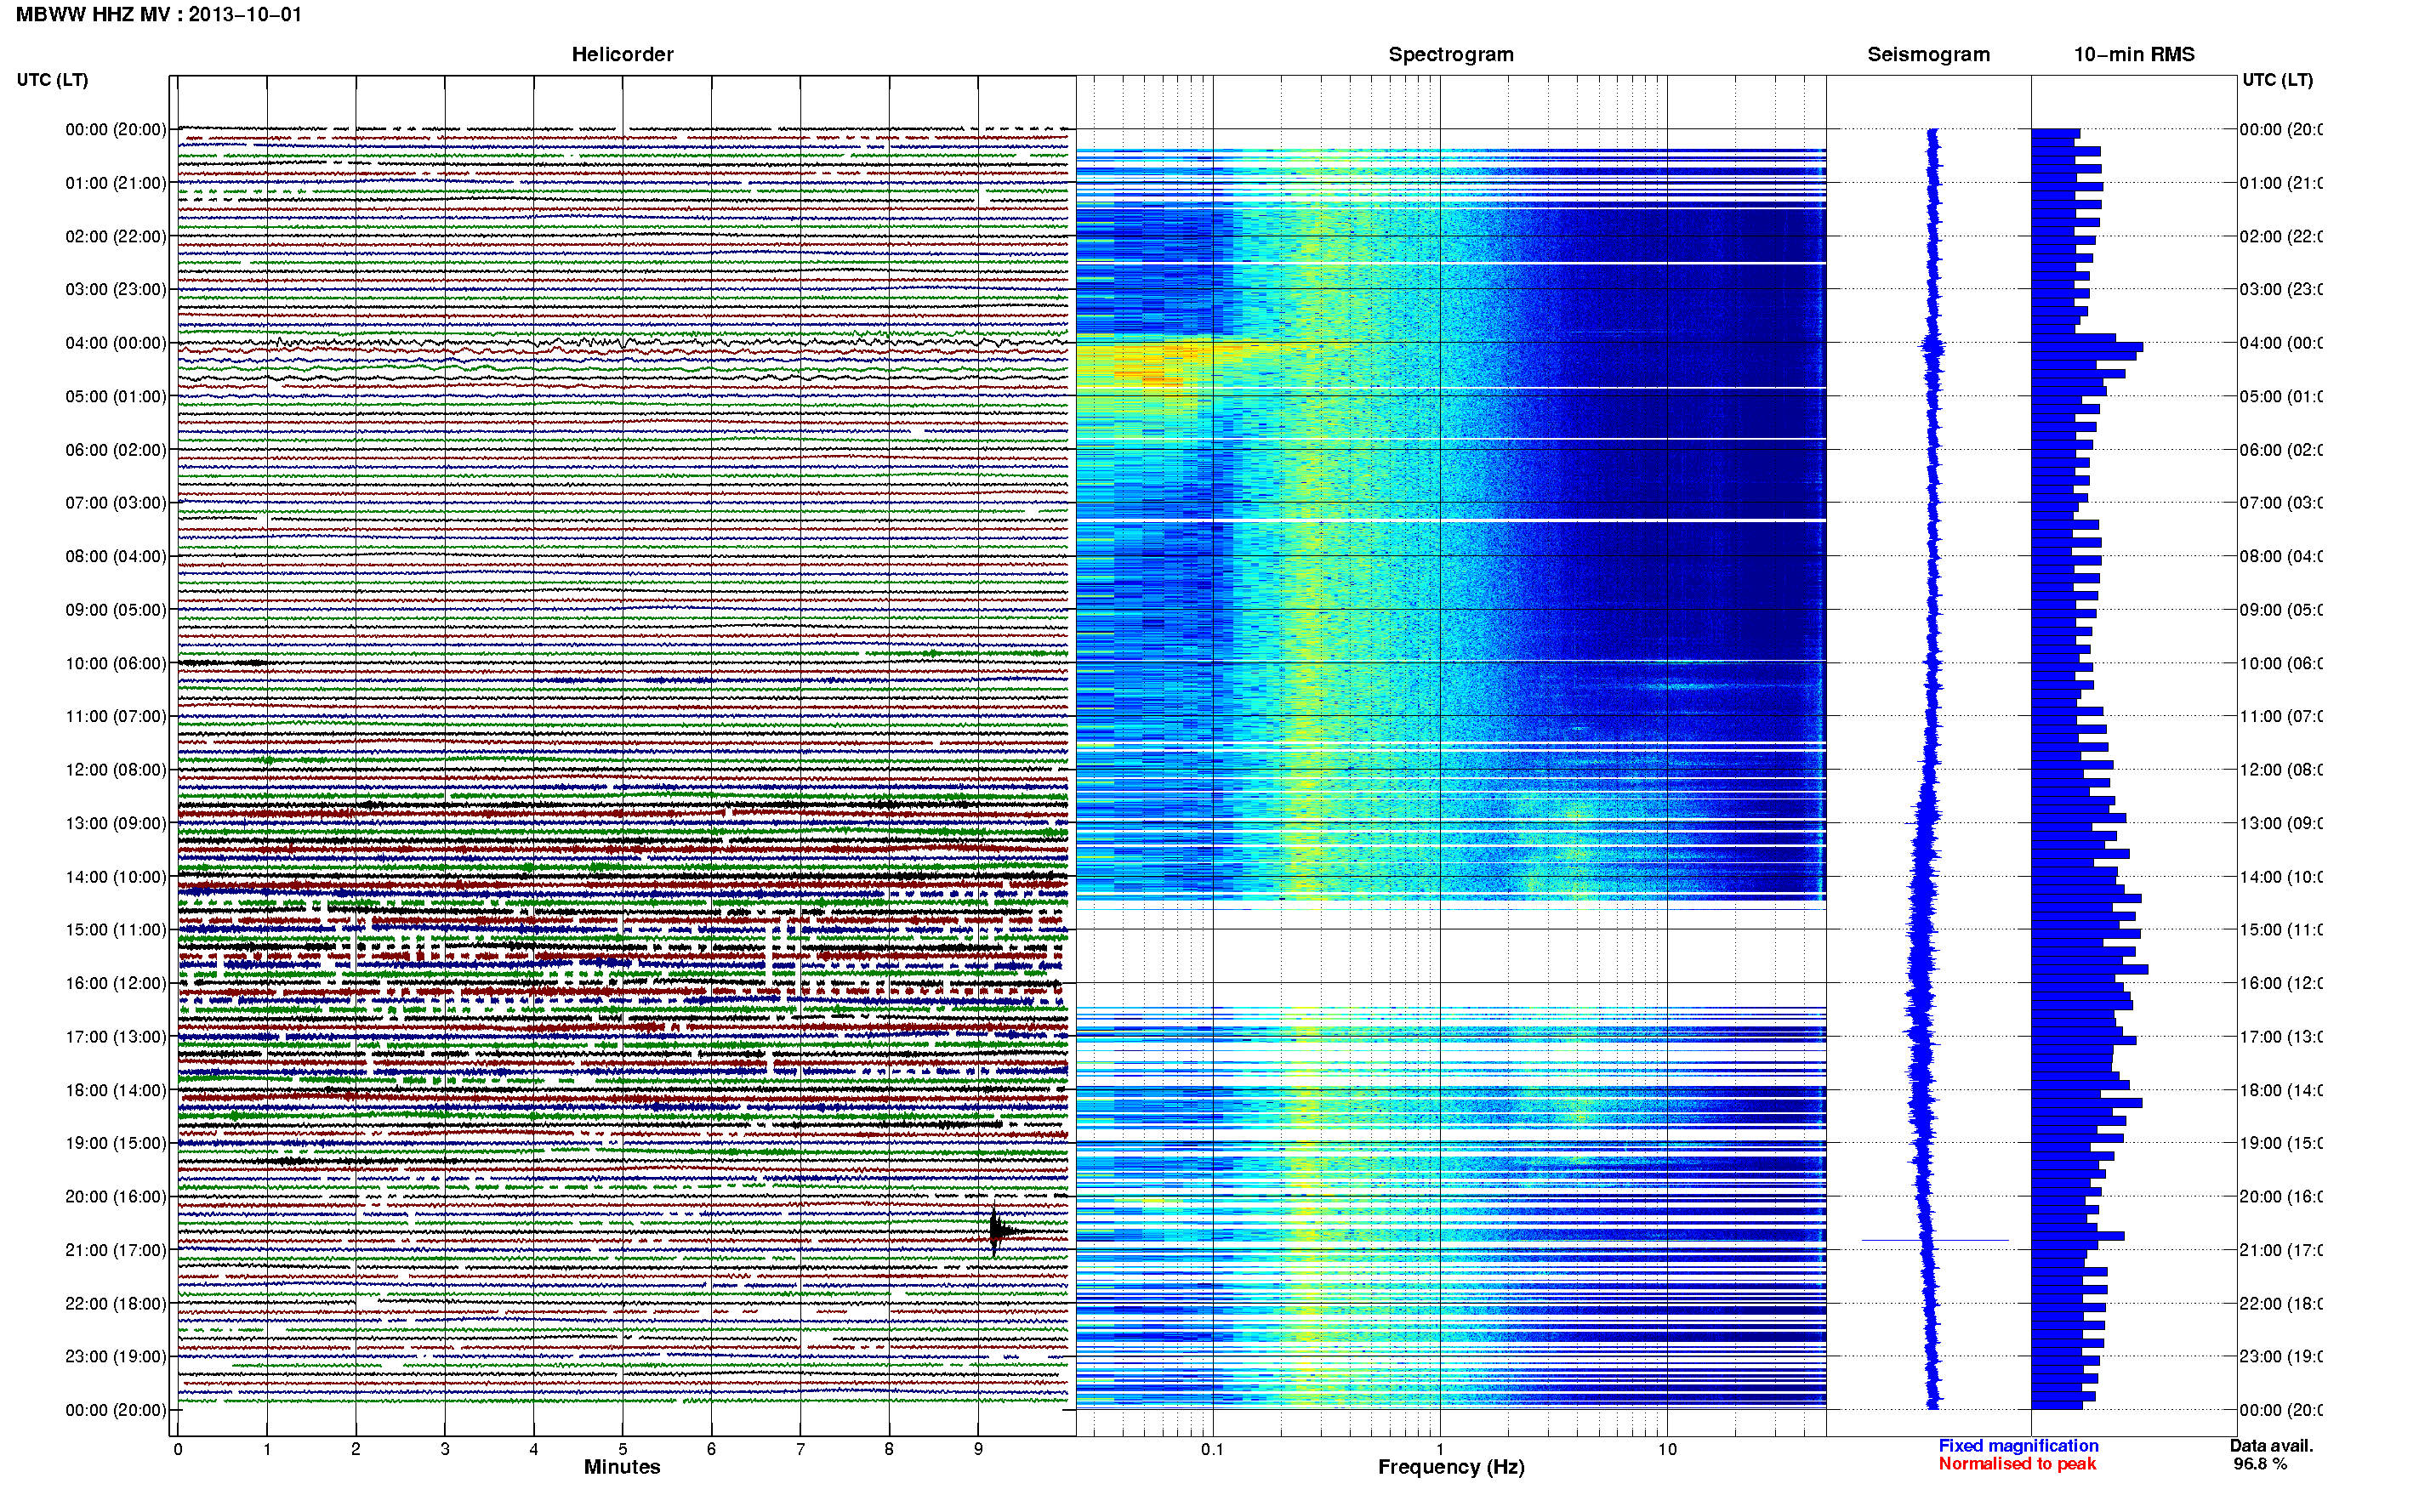The height and width of the screenshot is (1512, 2419).
Task: Click the red 'Normalised to peak' legend text
Action: [x=2017, y=1464]
